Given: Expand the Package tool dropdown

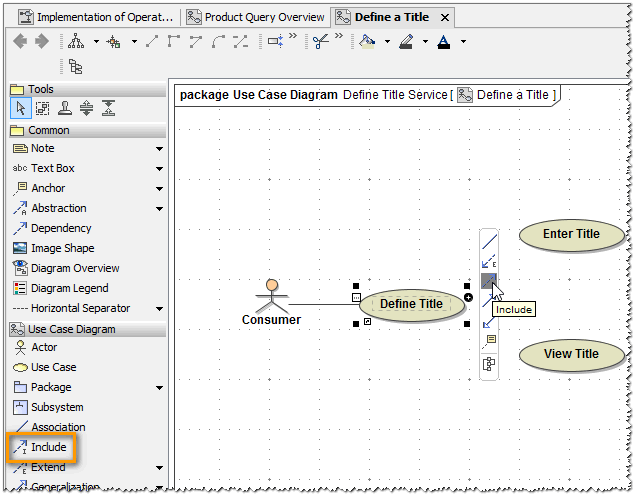Looking at the screenshot, I should (x=159, y=388).
